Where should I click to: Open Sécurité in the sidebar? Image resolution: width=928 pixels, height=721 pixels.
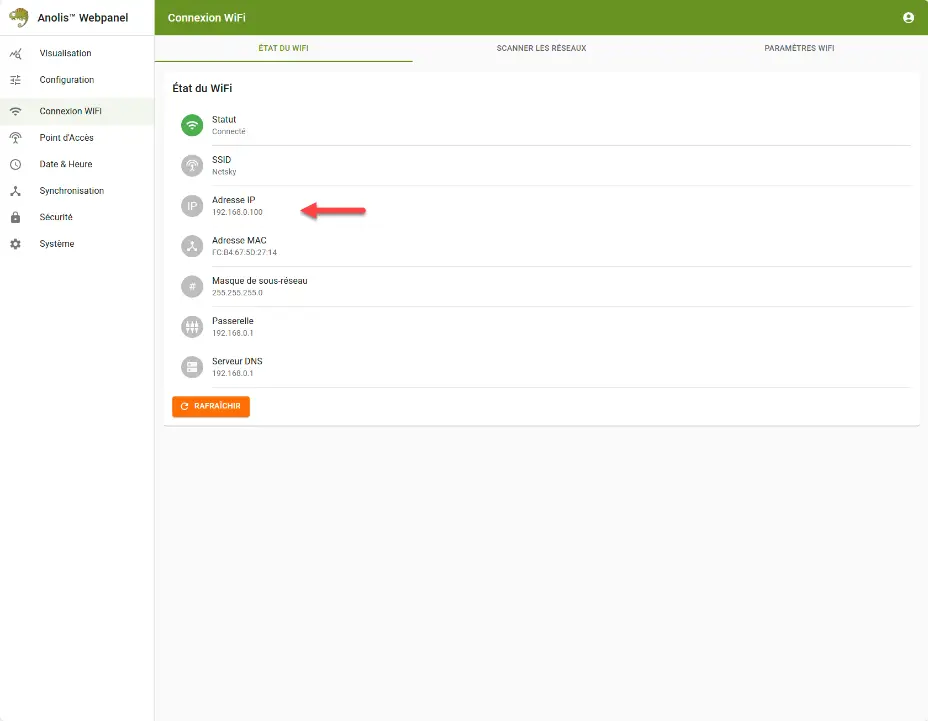coord(77,217)
